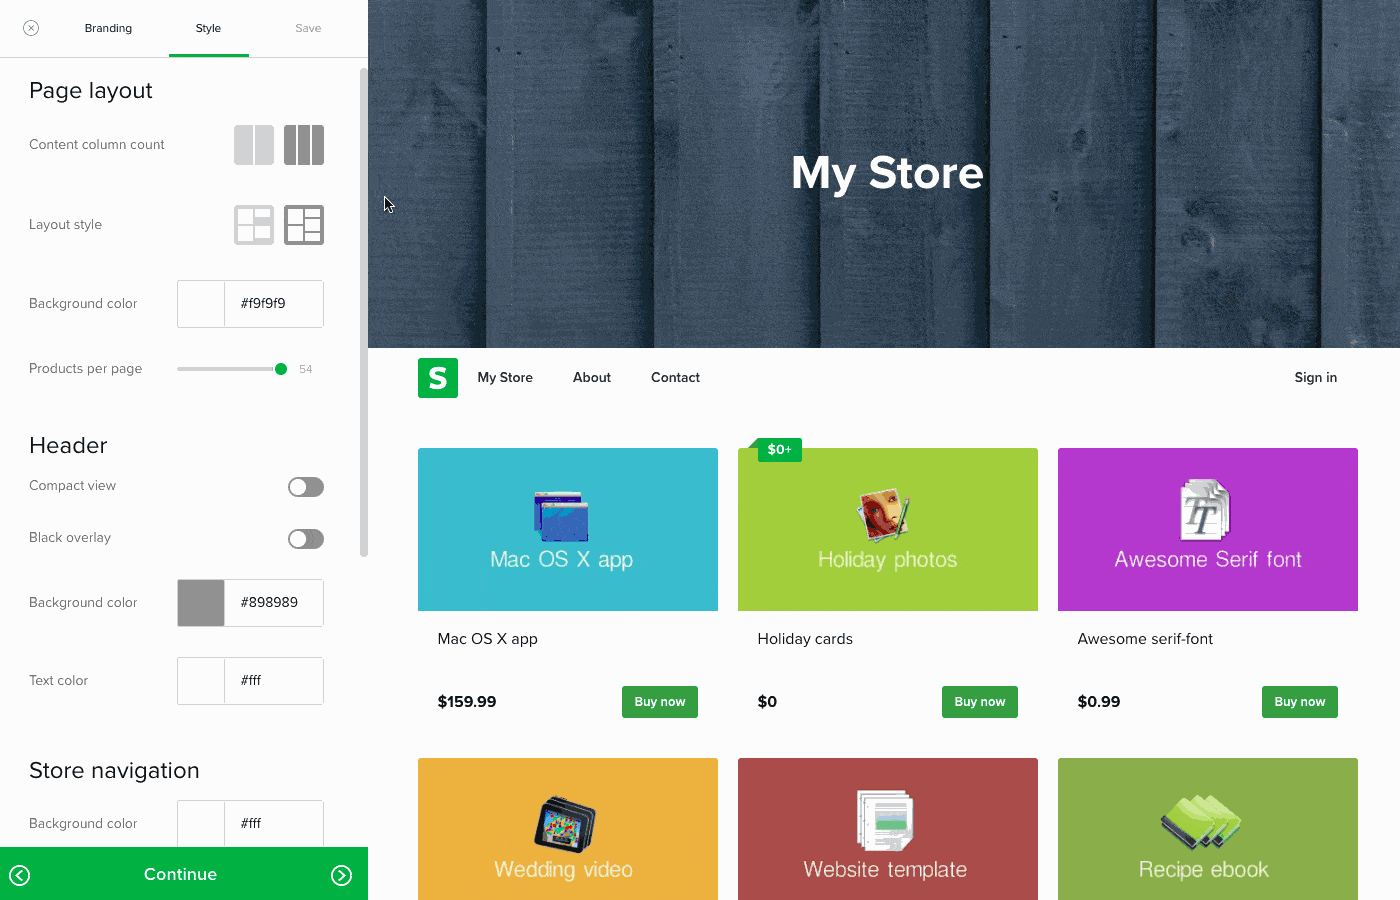Screen dimensions: 1400x900
Task: Choose the bordered grid layout style icon
Action: (x=304, y=225)
